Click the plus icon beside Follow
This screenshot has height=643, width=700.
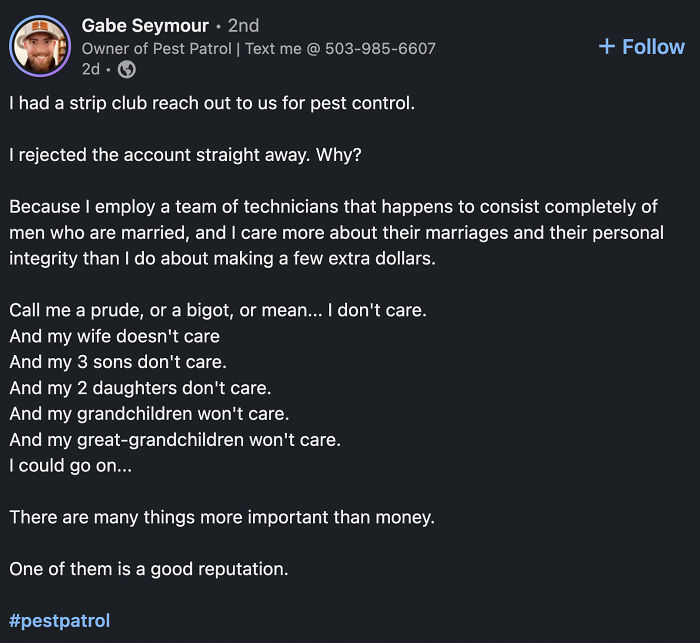[606, 47]
